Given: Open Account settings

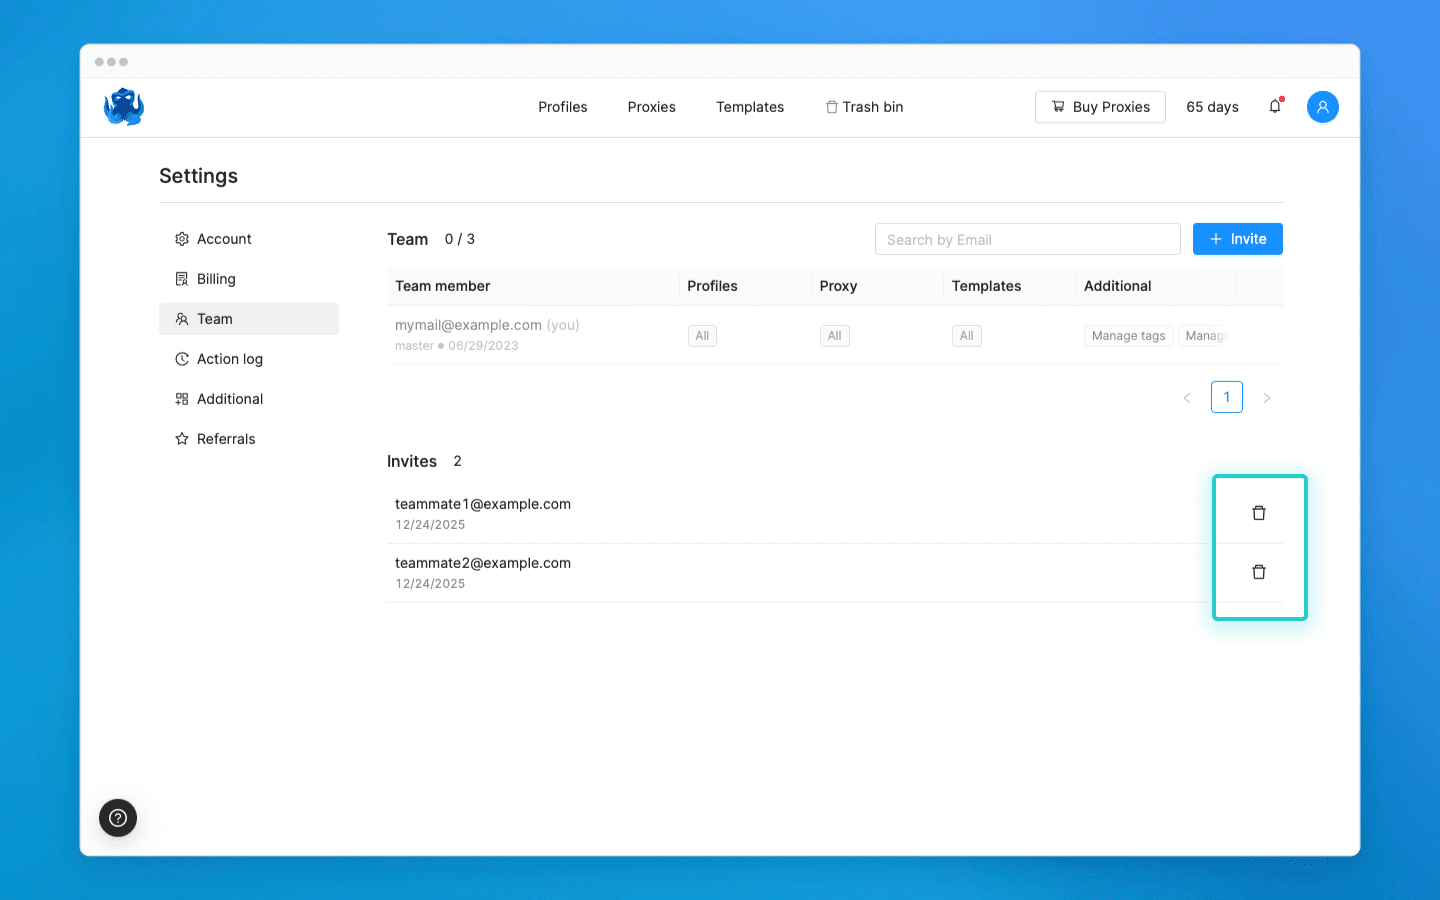Looking at the screenshot, I should (249, 239).
